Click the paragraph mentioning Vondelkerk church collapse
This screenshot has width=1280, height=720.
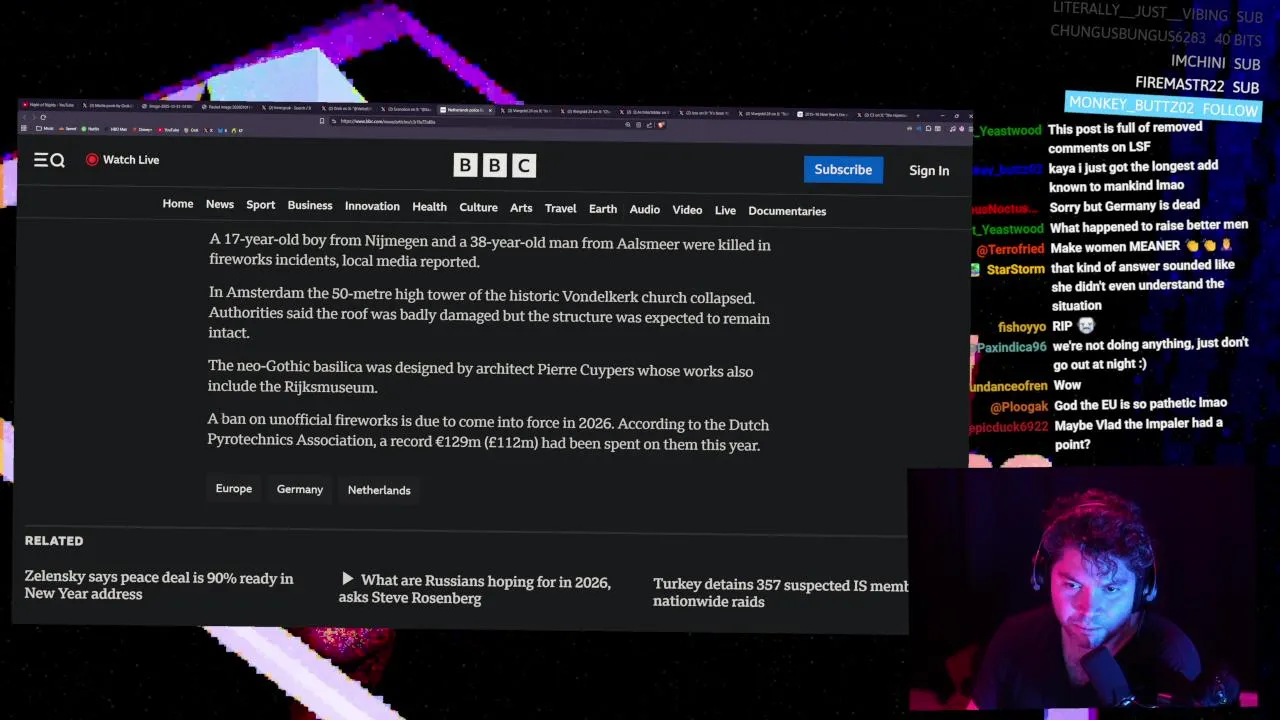pyautogui.click(x=489, y=315)
